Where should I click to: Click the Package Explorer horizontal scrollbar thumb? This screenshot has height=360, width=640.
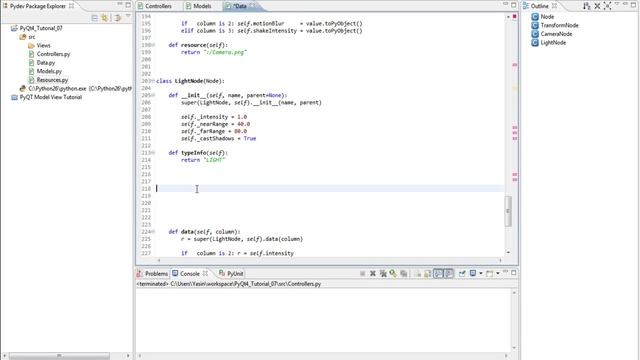click(x=59, y=356)
